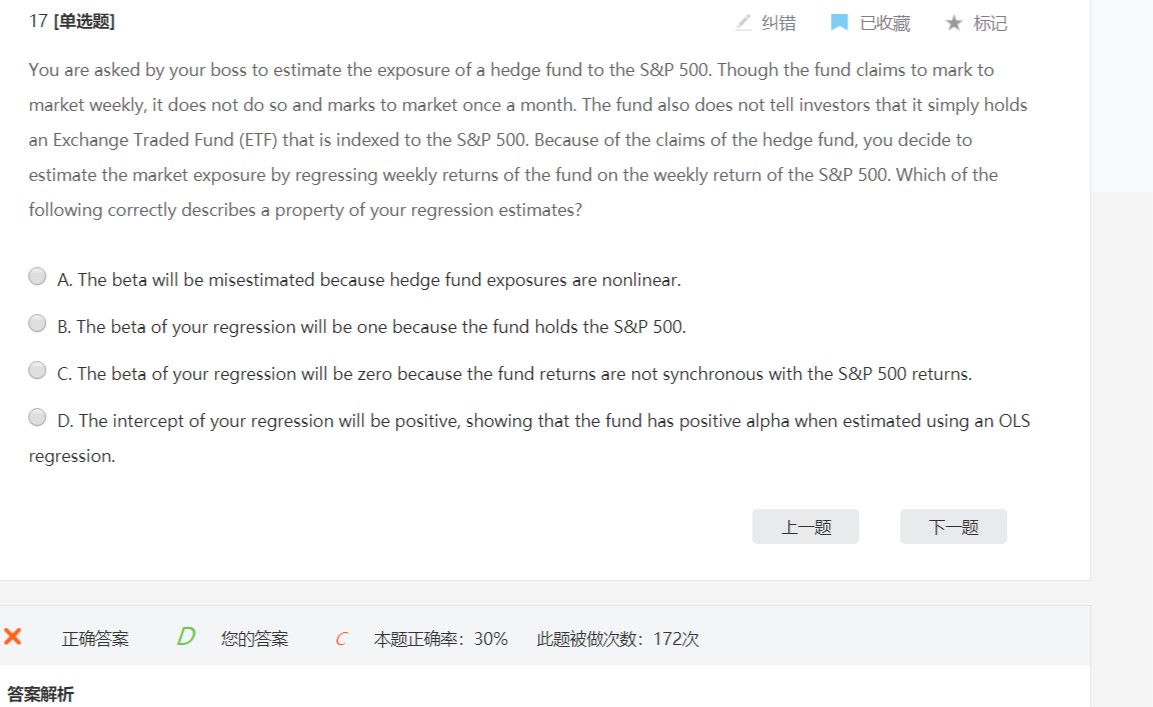Click the orange letter C after 您的答案
The width and height of the screenshot is (1153, 707).
click(x=341, y=639)
